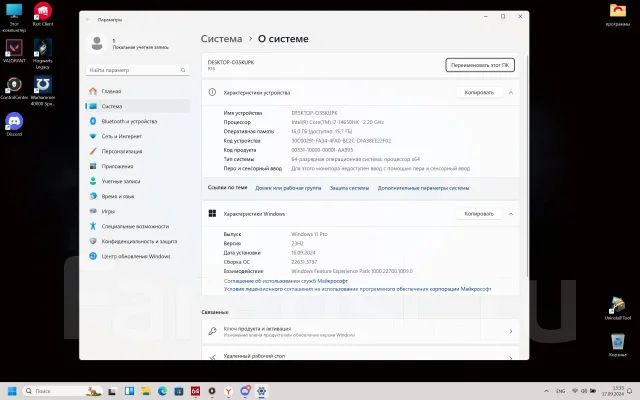The height and width of the screenshot is (400, 640).
Task: Copy device specifications with Копировать
Action: (x=479, y=93)
